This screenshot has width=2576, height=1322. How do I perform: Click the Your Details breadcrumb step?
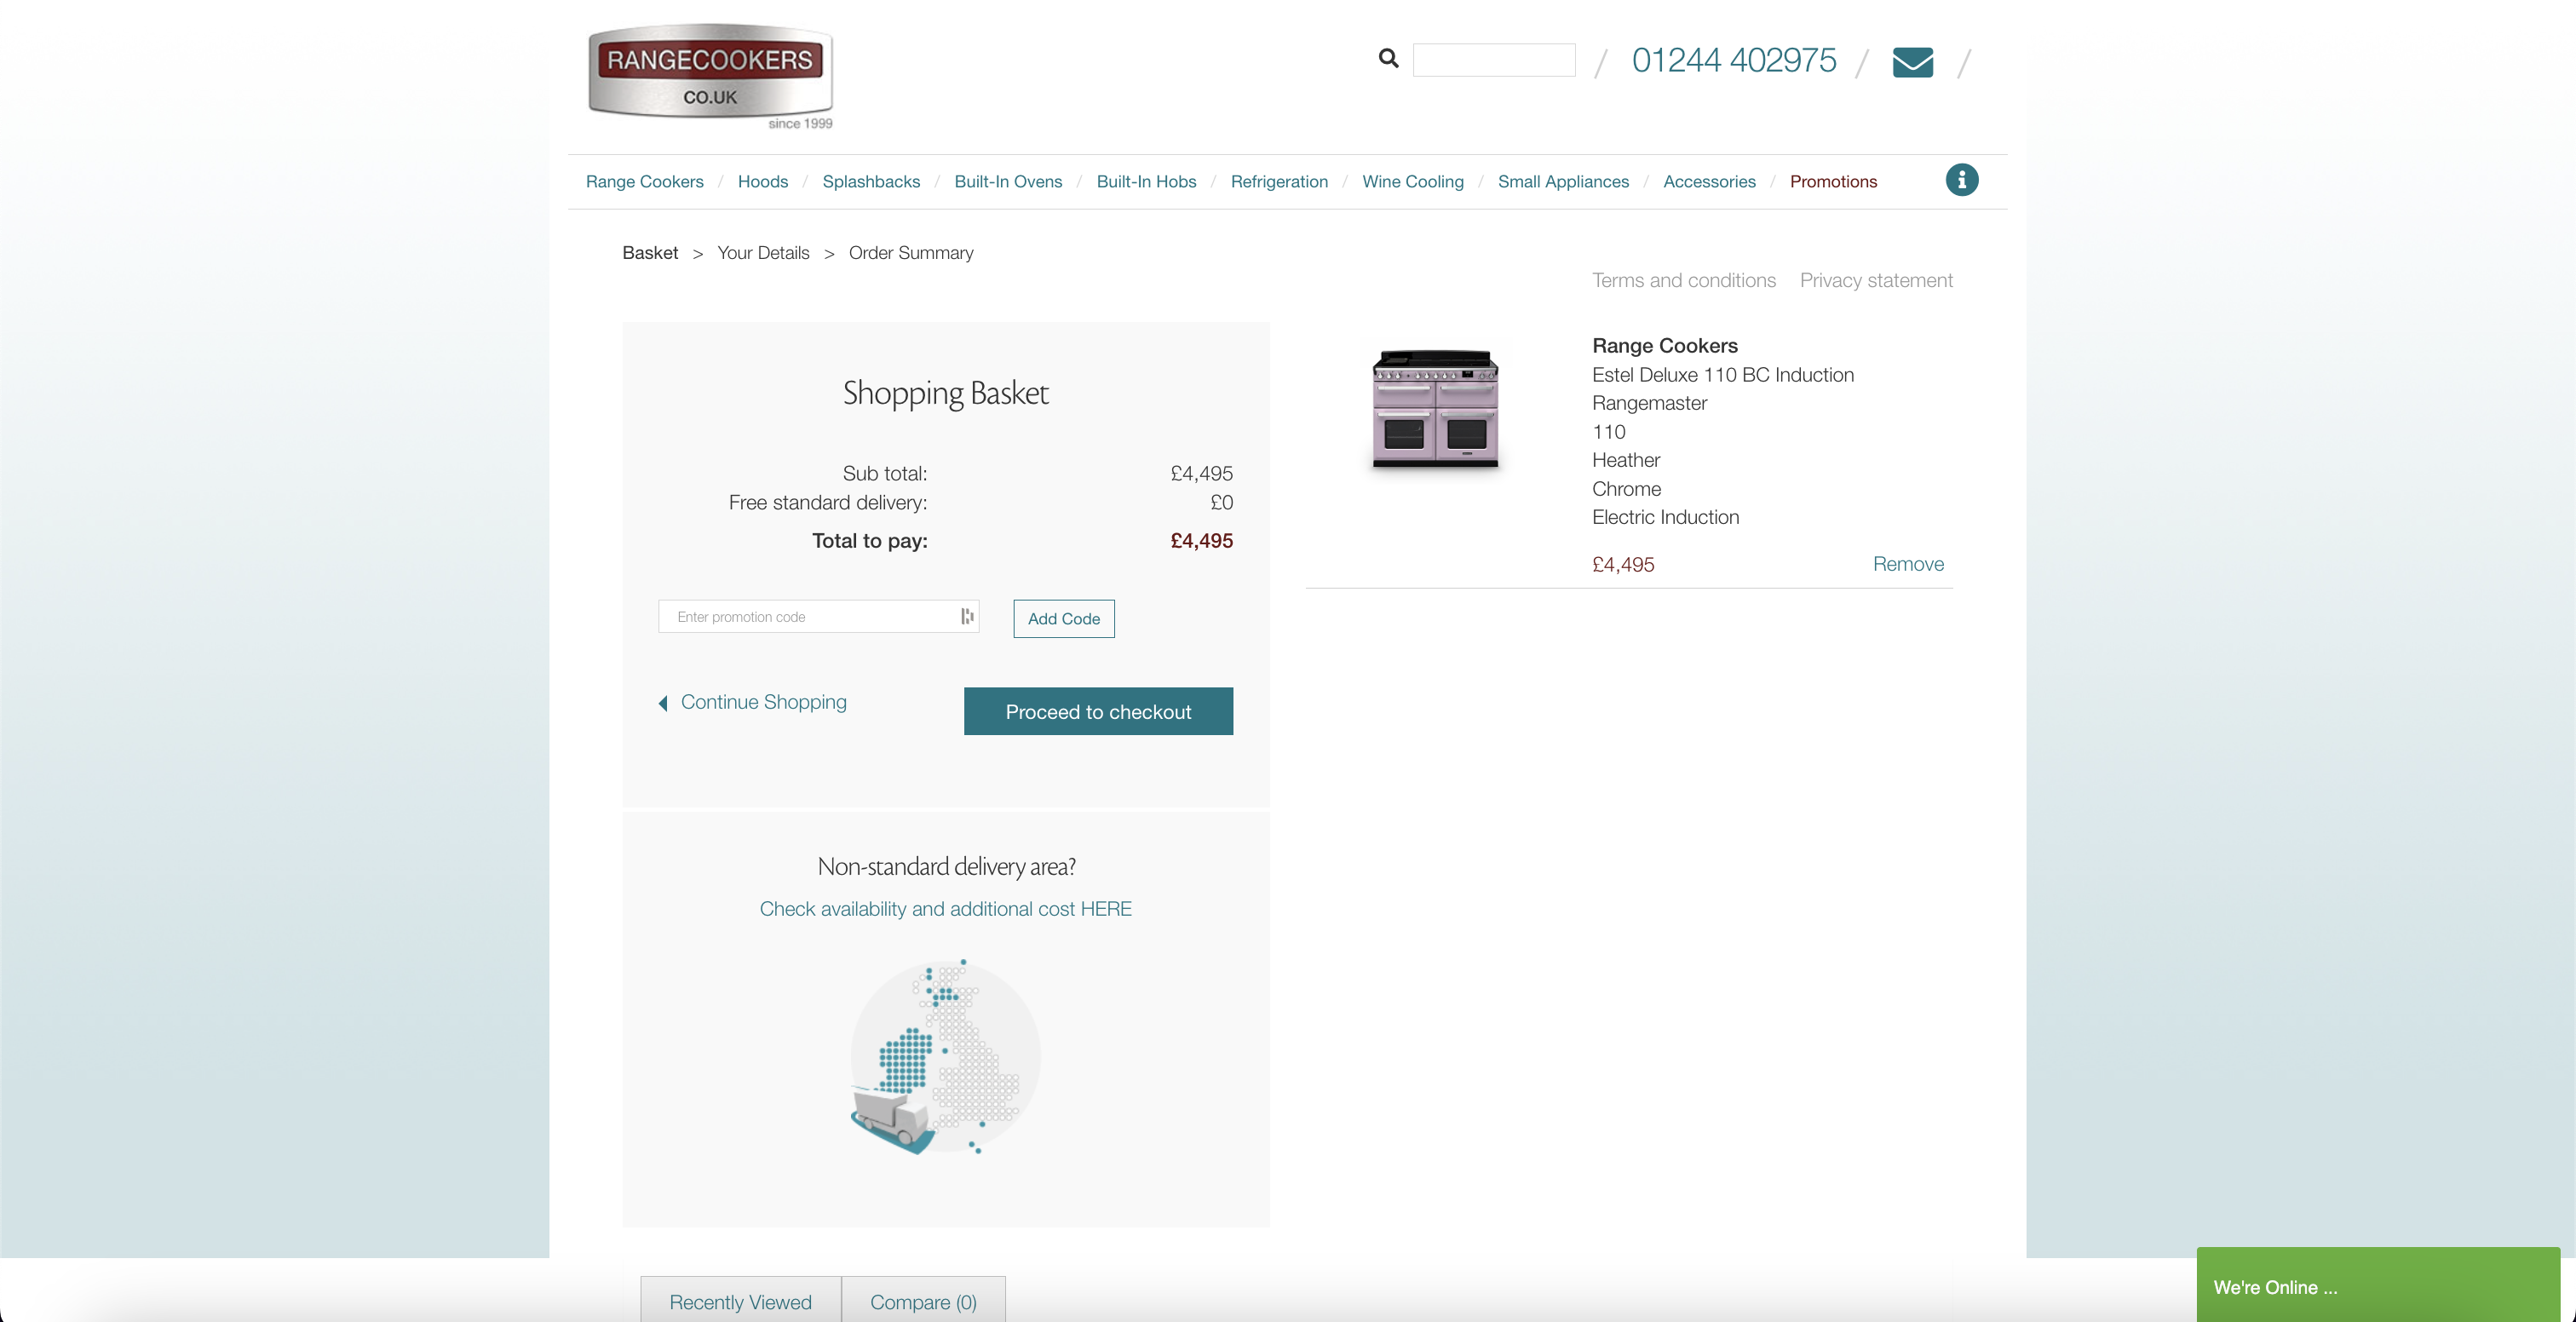coord(762,253)
